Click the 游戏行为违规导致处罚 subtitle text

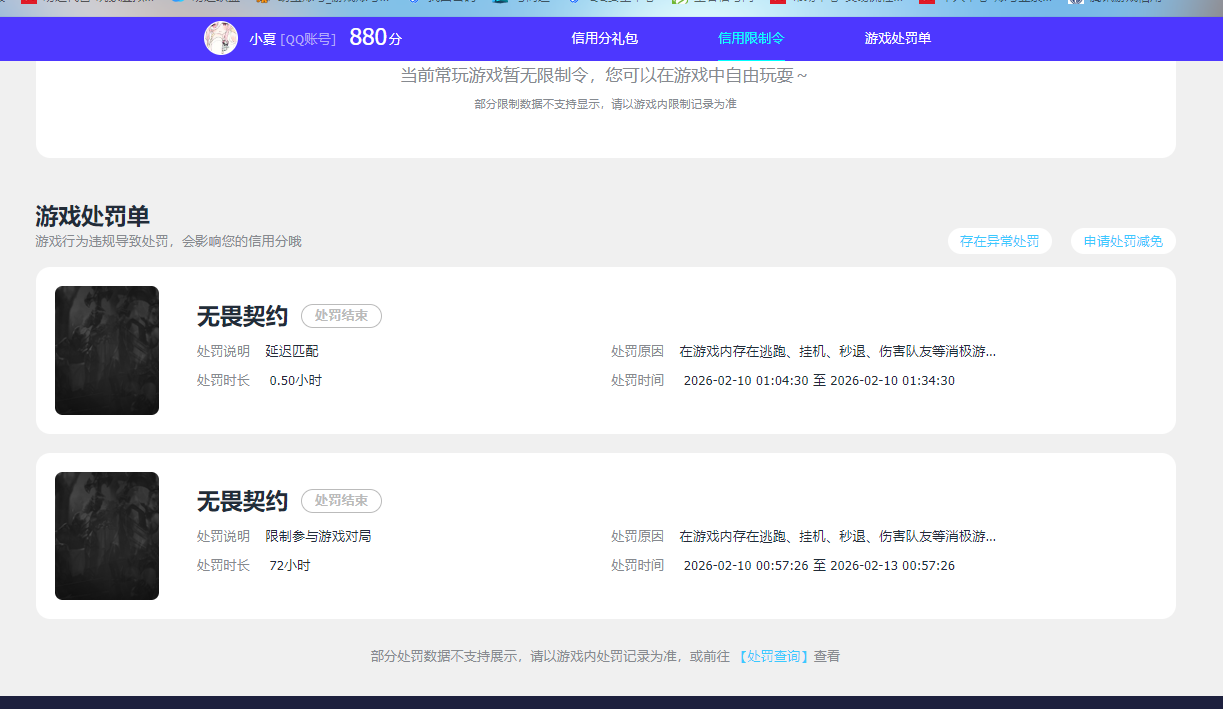pos(168,241)
